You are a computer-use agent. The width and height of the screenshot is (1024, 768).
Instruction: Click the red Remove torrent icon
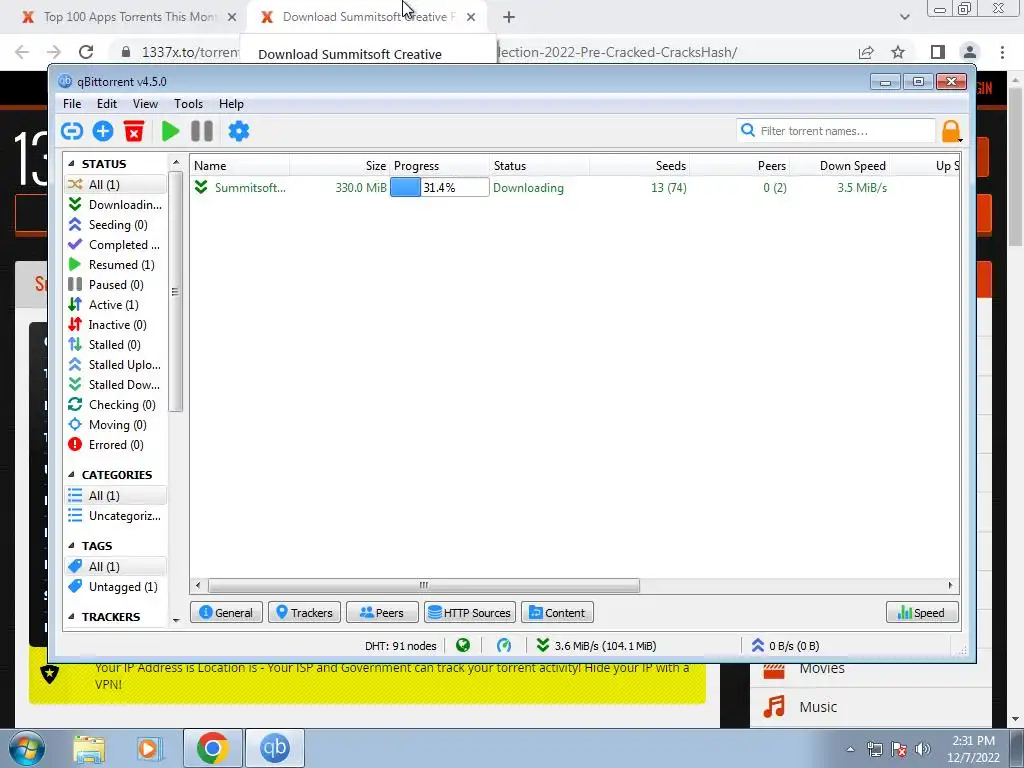(134, 131)
